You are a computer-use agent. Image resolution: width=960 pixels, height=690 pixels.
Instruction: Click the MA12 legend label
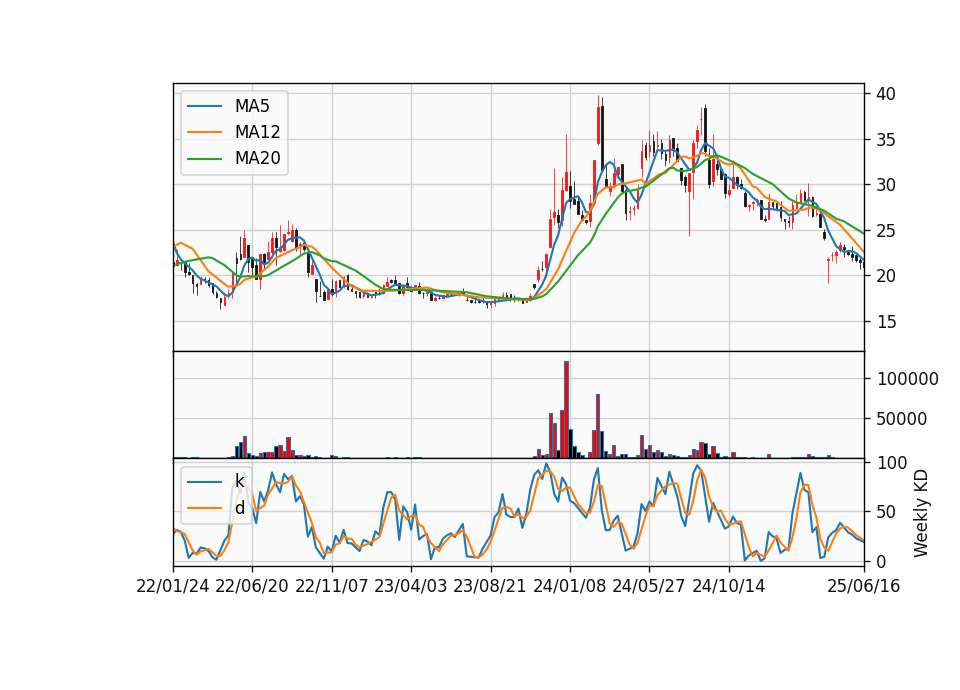point(257,132)
